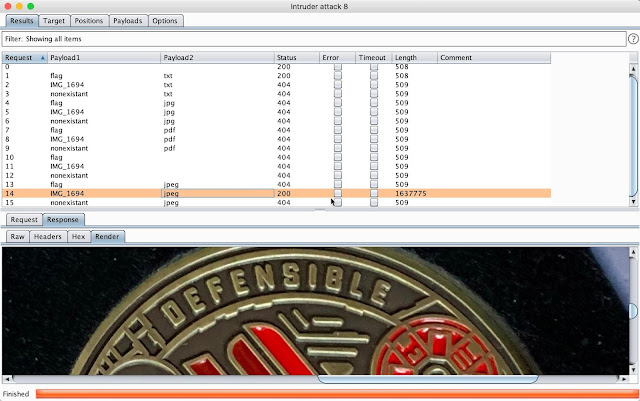Toggle Timeout checkbox for request 15

tap(374, 203)
